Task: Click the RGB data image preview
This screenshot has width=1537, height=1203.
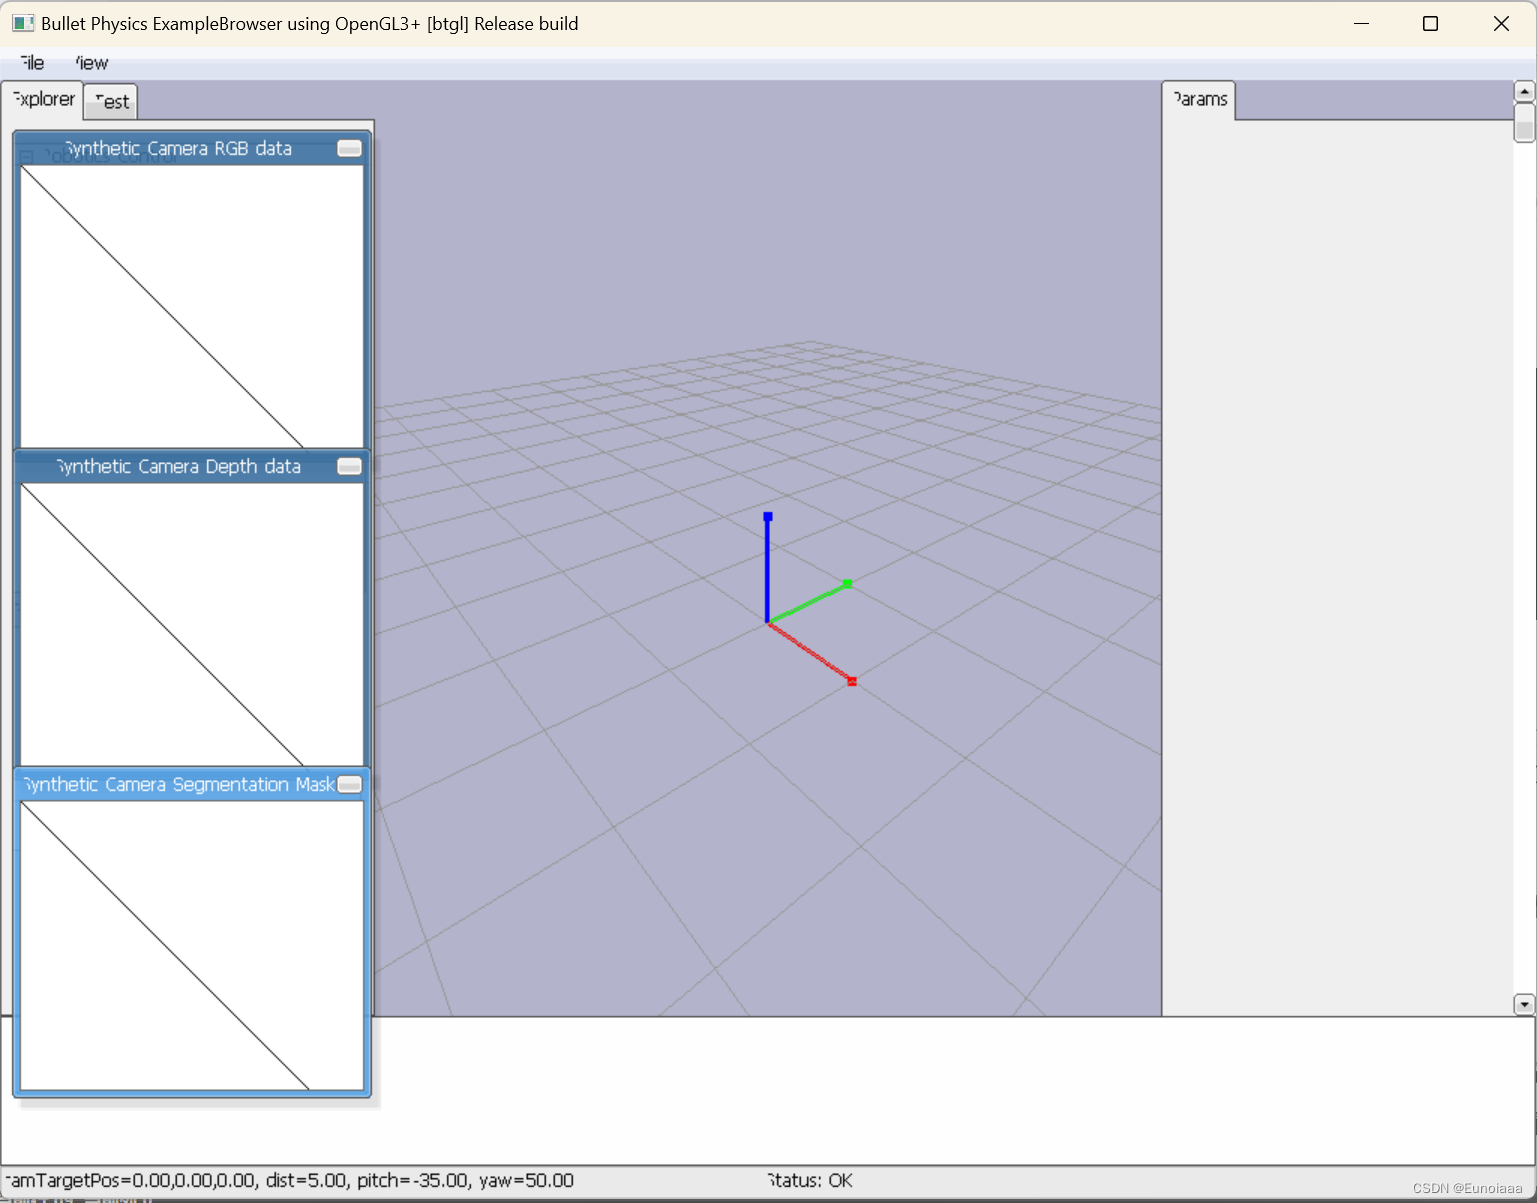Action: point(192,306)
